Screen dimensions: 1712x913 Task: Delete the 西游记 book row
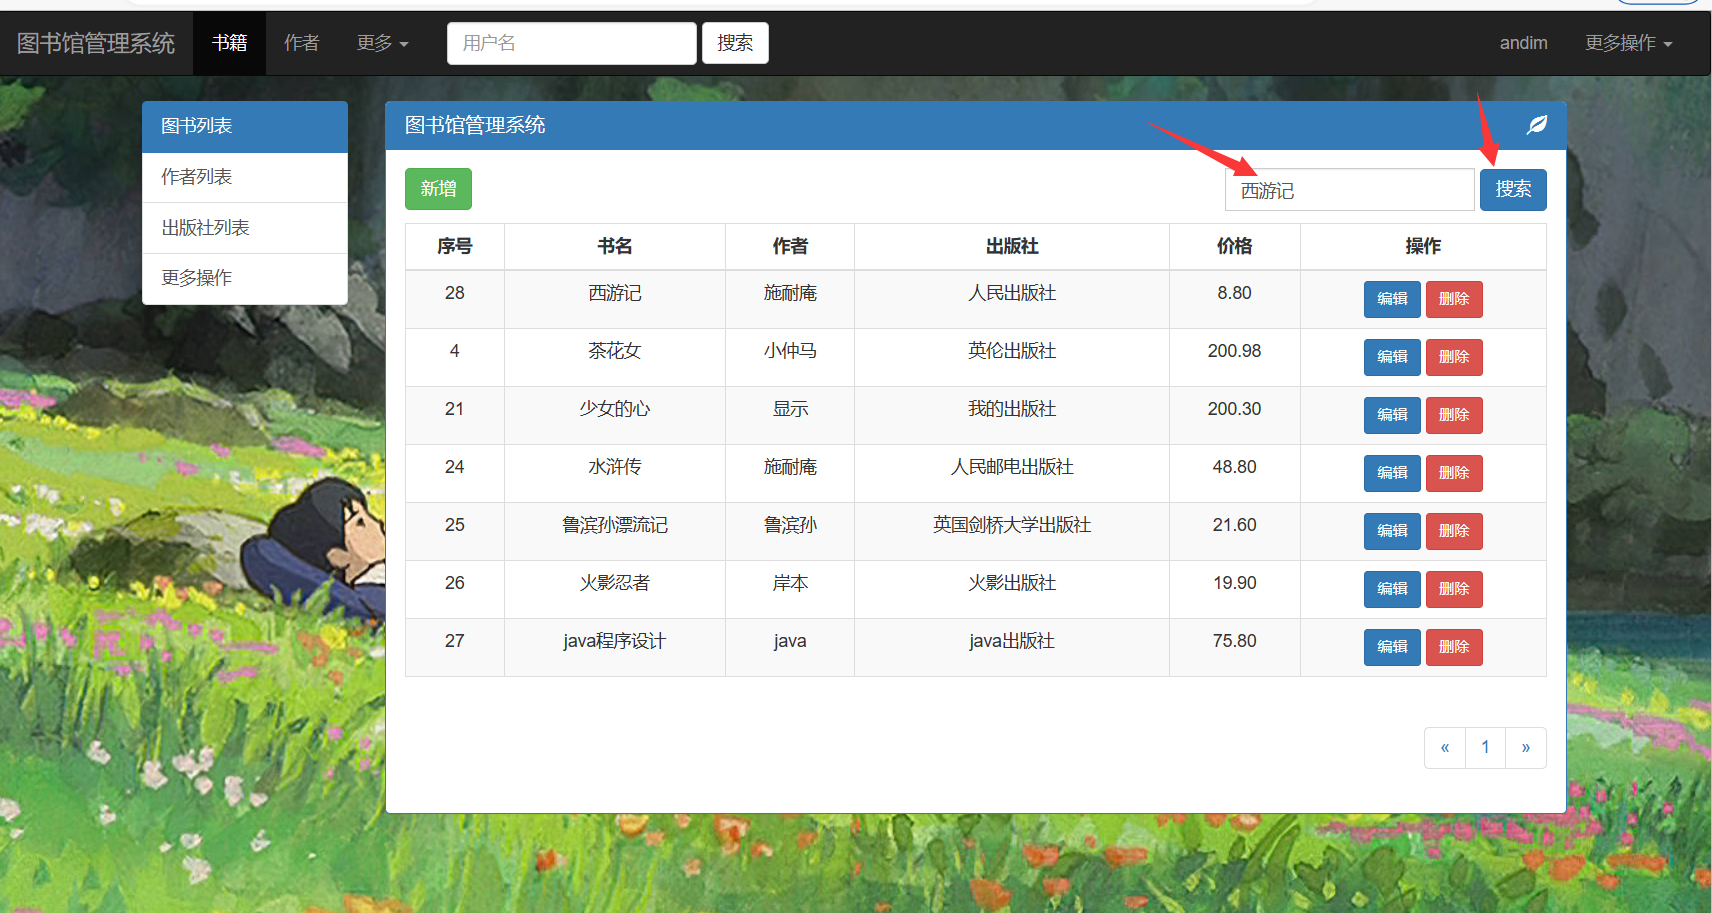tap(1454, 299)
